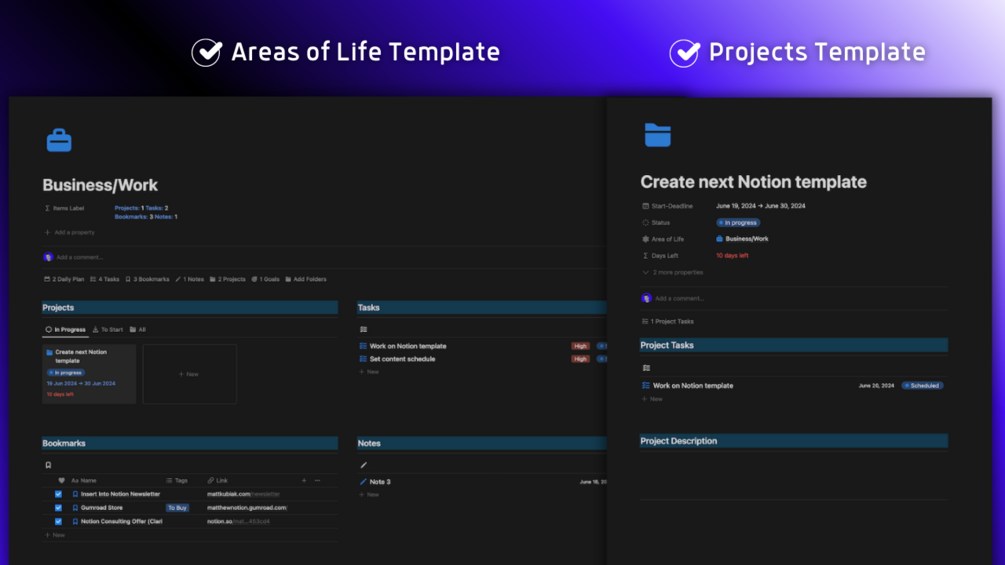
Task: Open the 2 Projects linked view
Action: (228, 279)
